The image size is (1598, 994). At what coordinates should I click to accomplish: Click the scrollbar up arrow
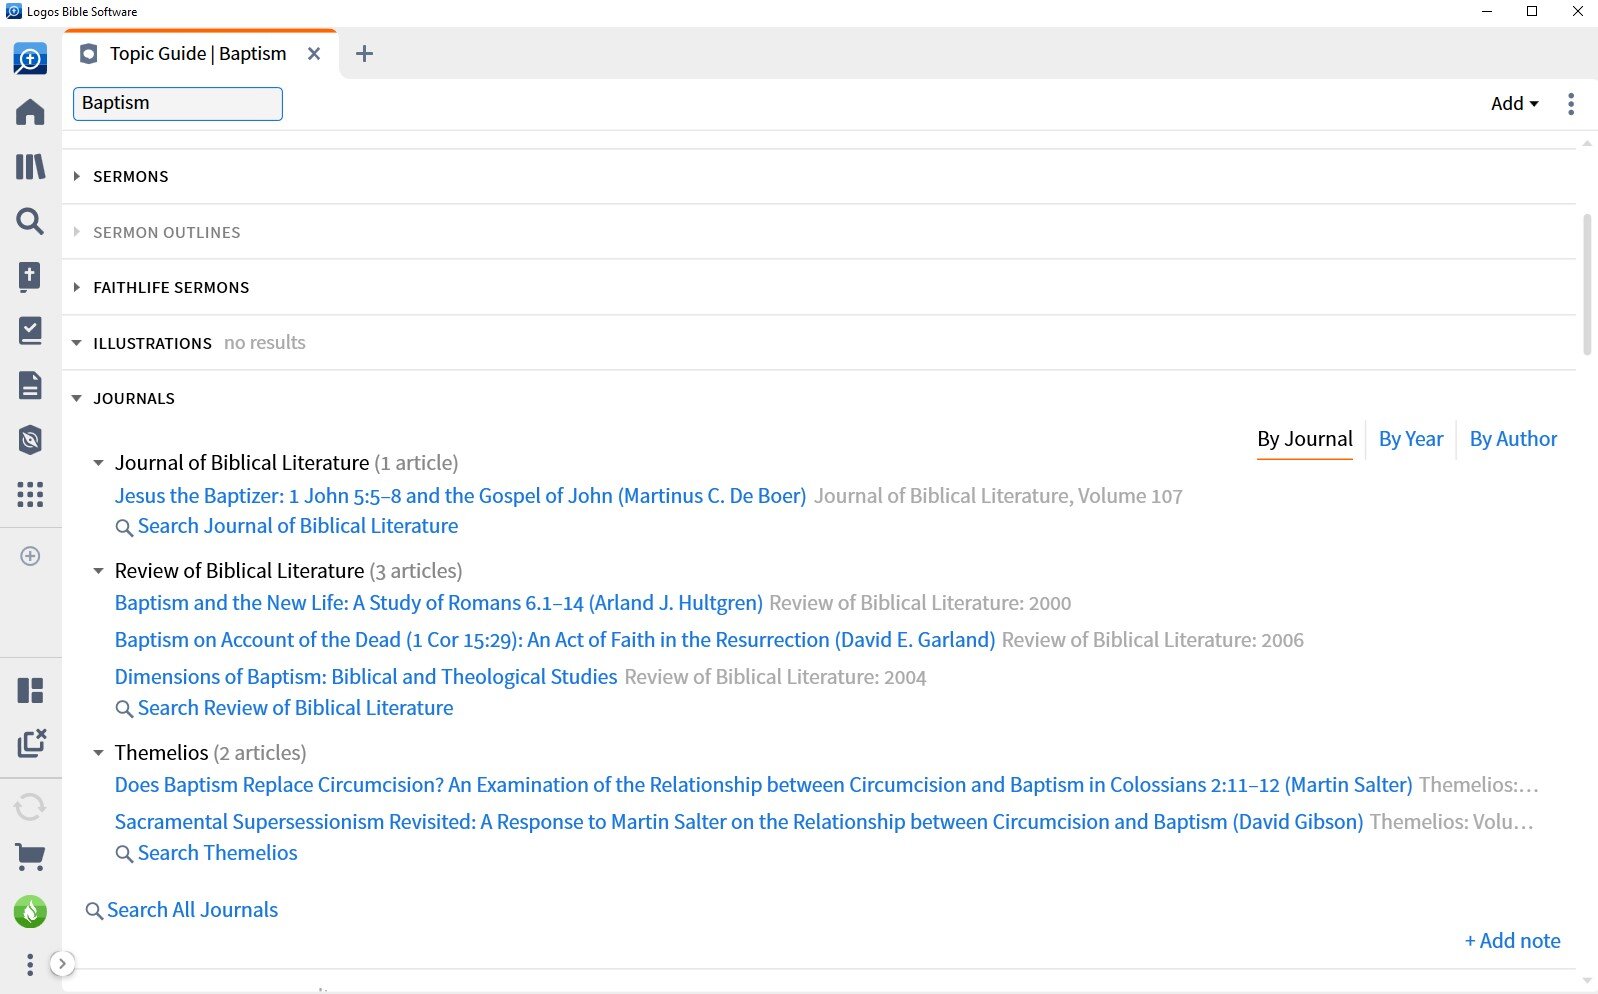[1587, 144]
